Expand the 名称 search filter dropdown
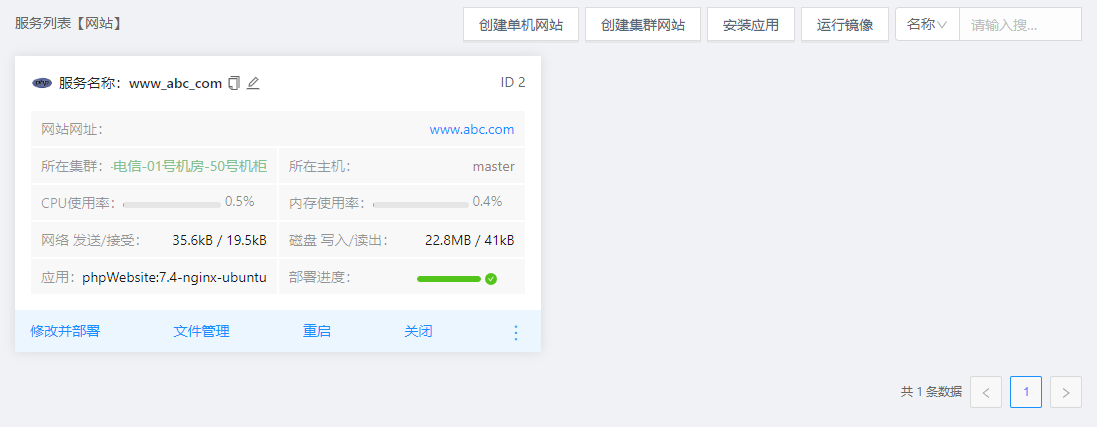Image resolution: width=1097 pixels, height=427 pixels. coord(927,25)
